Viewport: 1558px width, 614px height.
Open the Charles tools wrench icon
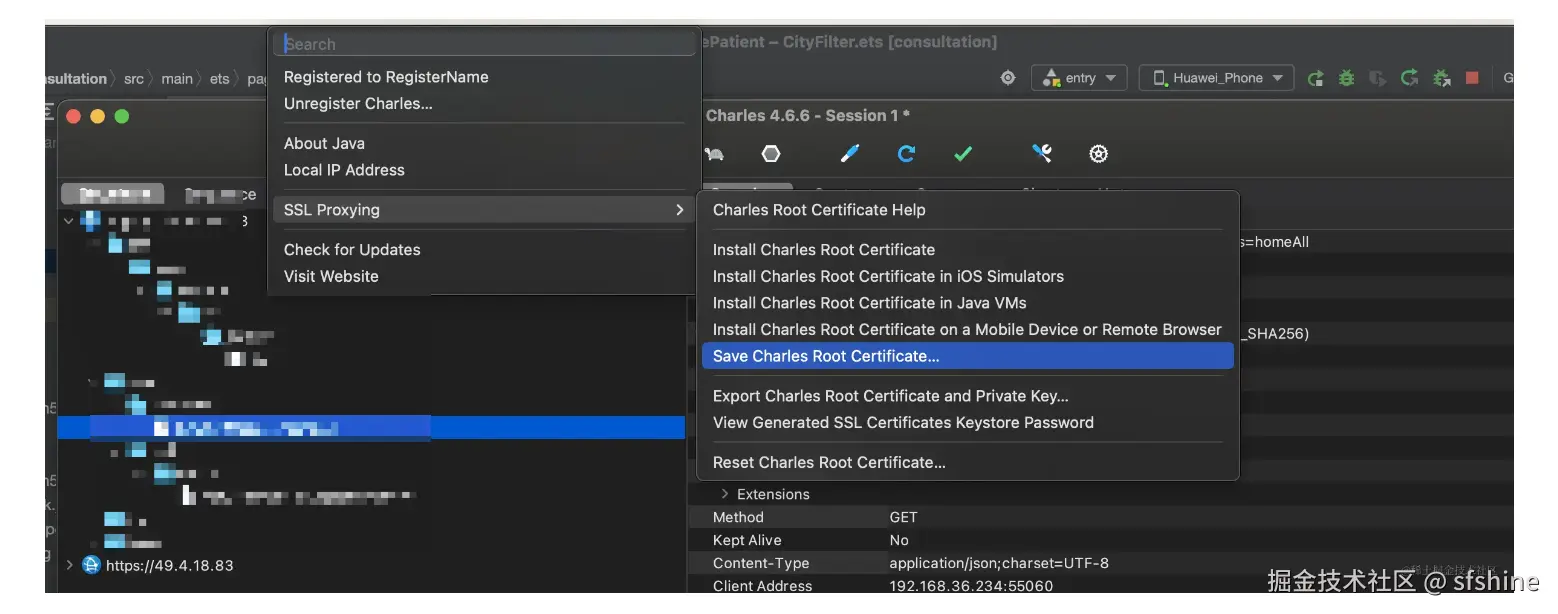[1041, 154]
